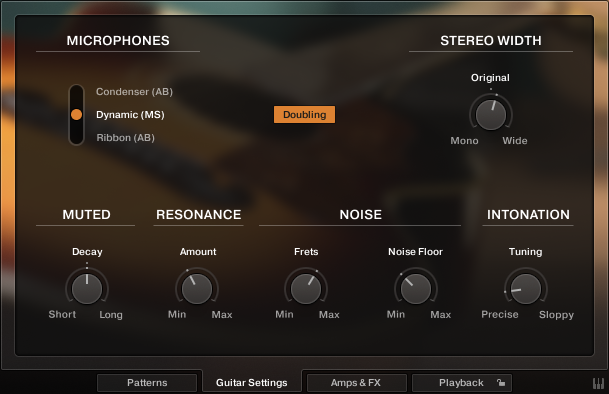Click the Resonance Amount knob
Screen dimensions: 609x394
(x=197, y=289)
